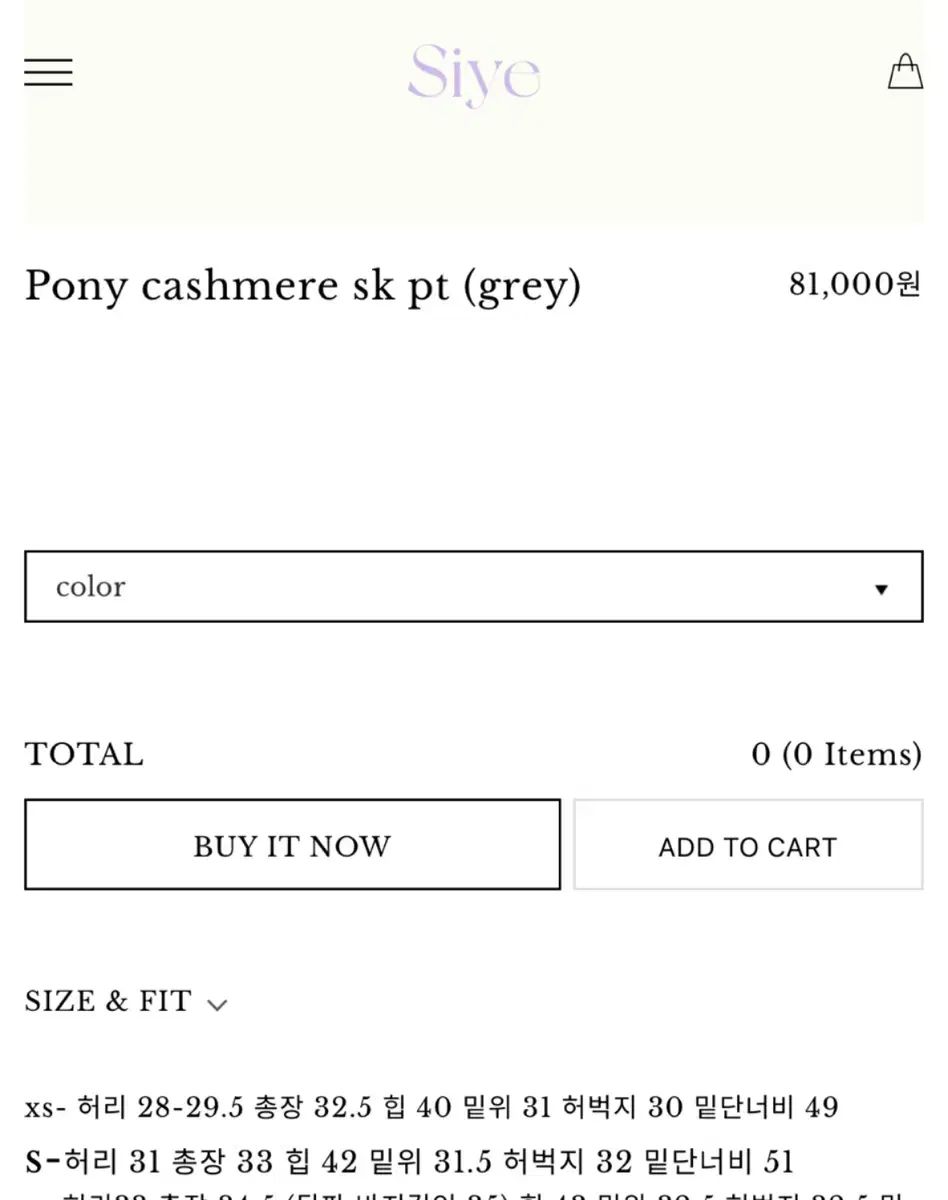Collapse SIZE & FIT using its chevron
Viewport: 948px width, 1200px height.
pyautogui.click(x=217, y=1003)
